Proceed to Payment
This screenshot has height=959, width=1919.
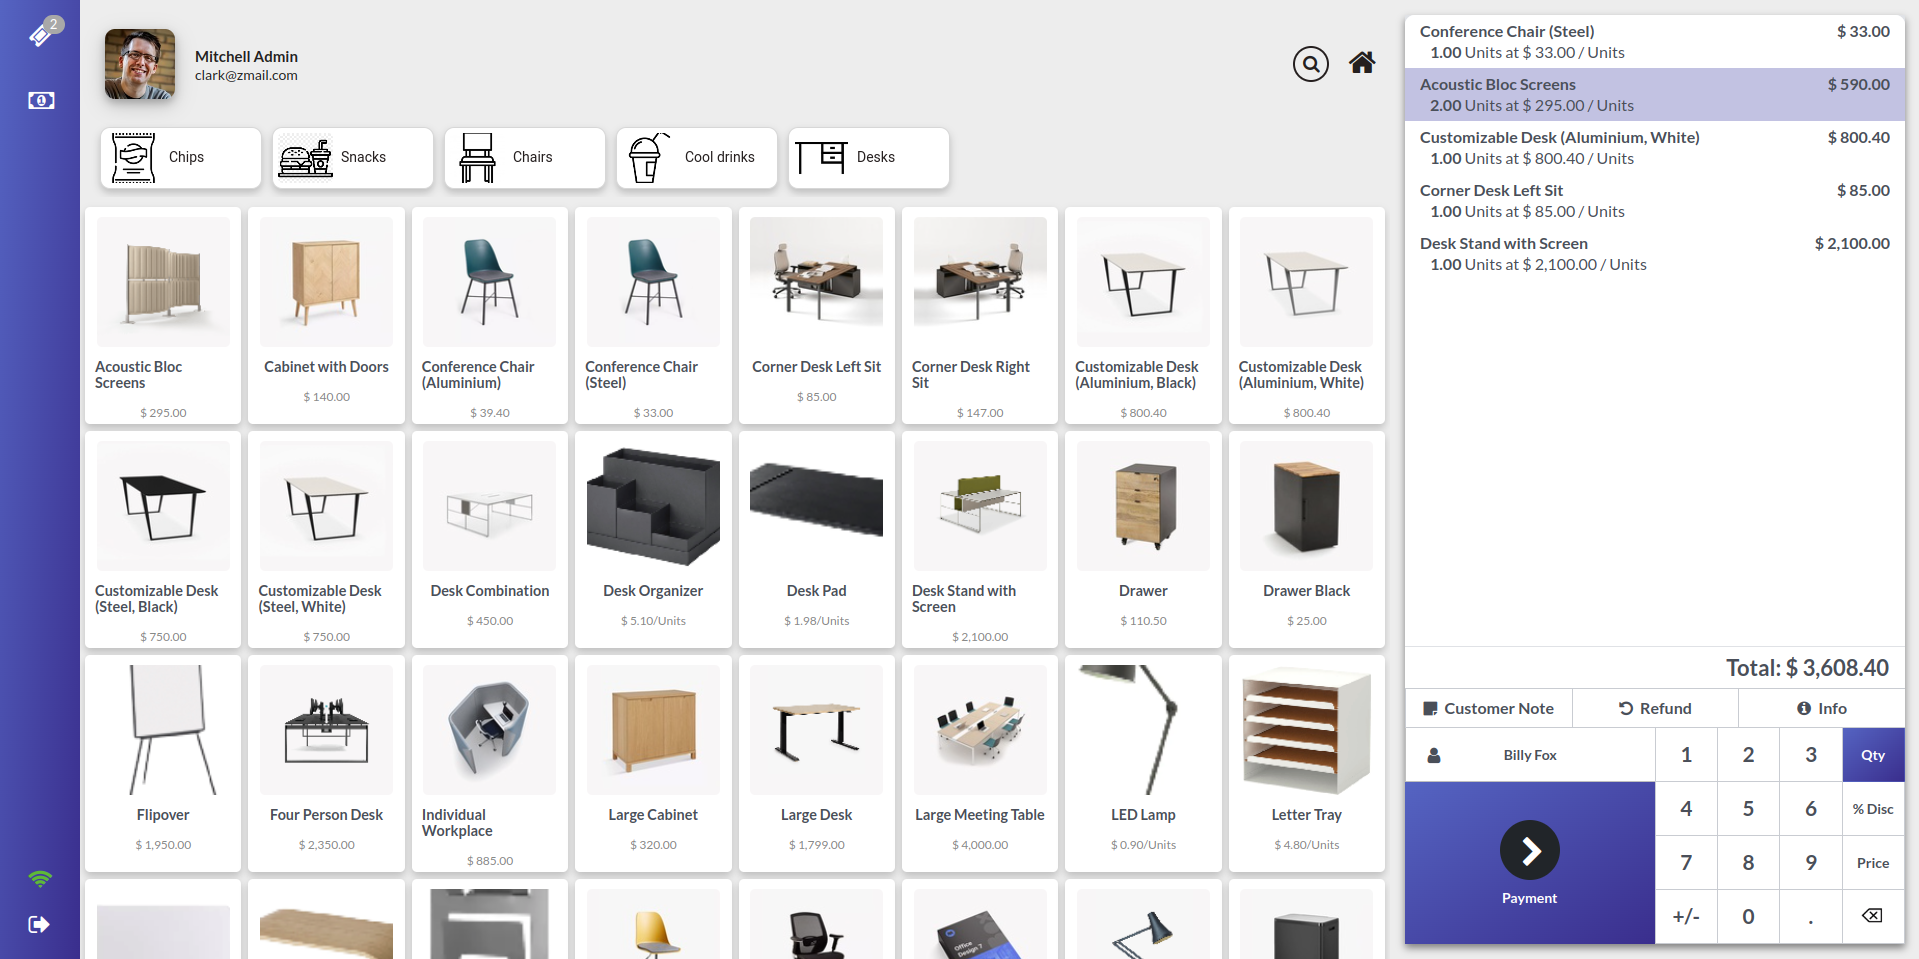click(1530, 863)
